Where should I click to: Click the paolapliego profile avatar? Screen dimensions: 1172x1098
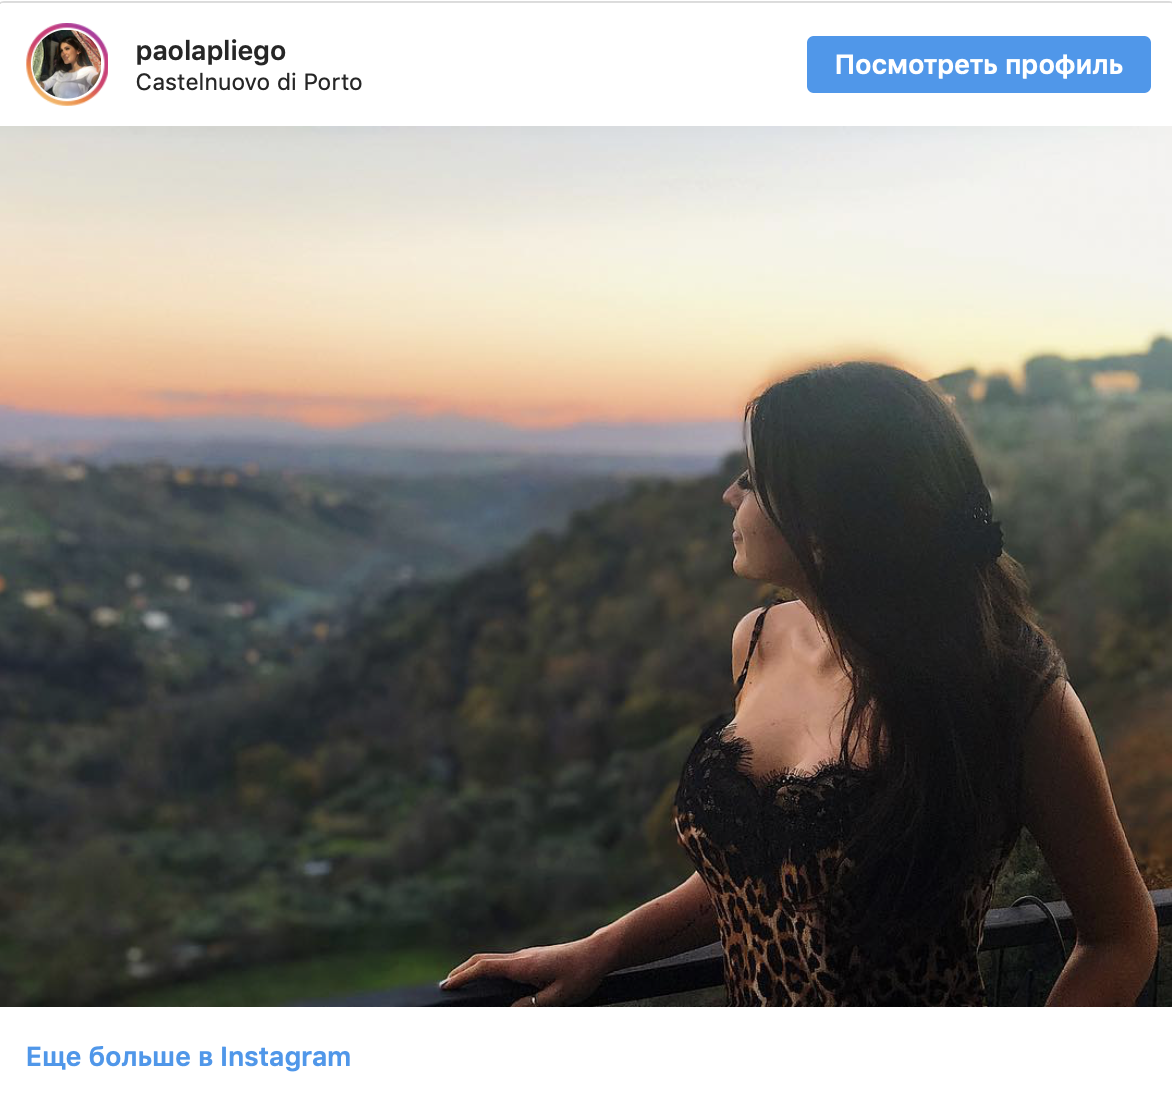tap(67, 65)
